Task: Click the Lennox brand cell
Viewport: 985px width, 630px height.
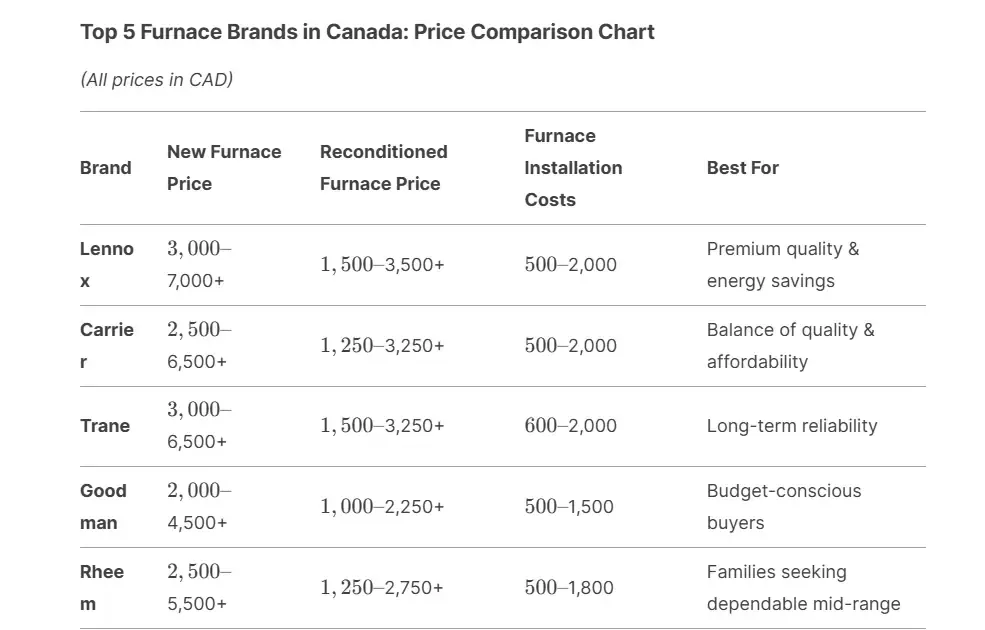Action: click(x=106, y=265)
